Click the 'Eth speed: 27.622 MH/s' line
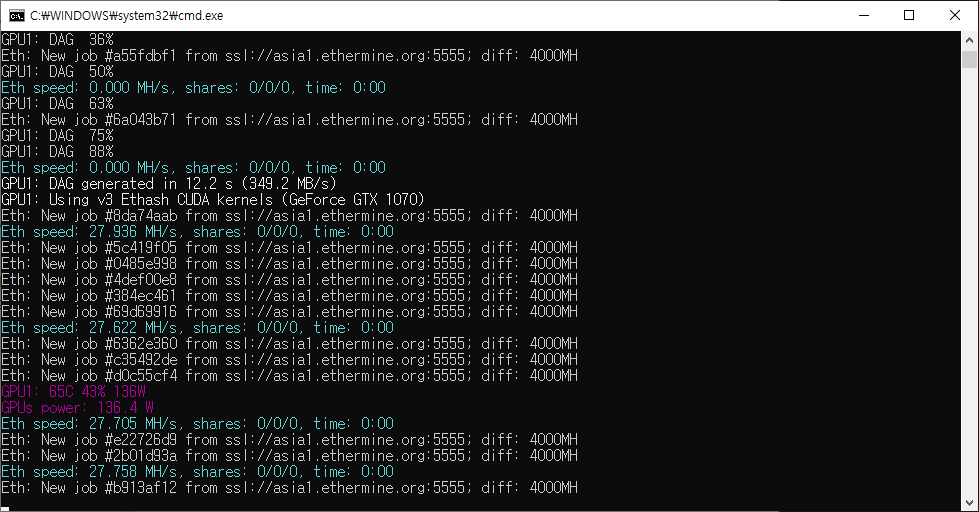979x512 pixels. click(197, 328)
